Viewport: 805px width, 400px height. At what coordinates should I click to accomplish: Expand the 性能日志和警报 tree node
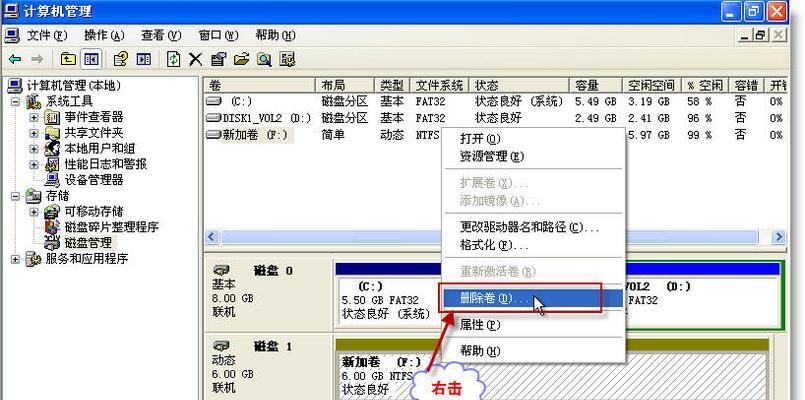[34, 164]
